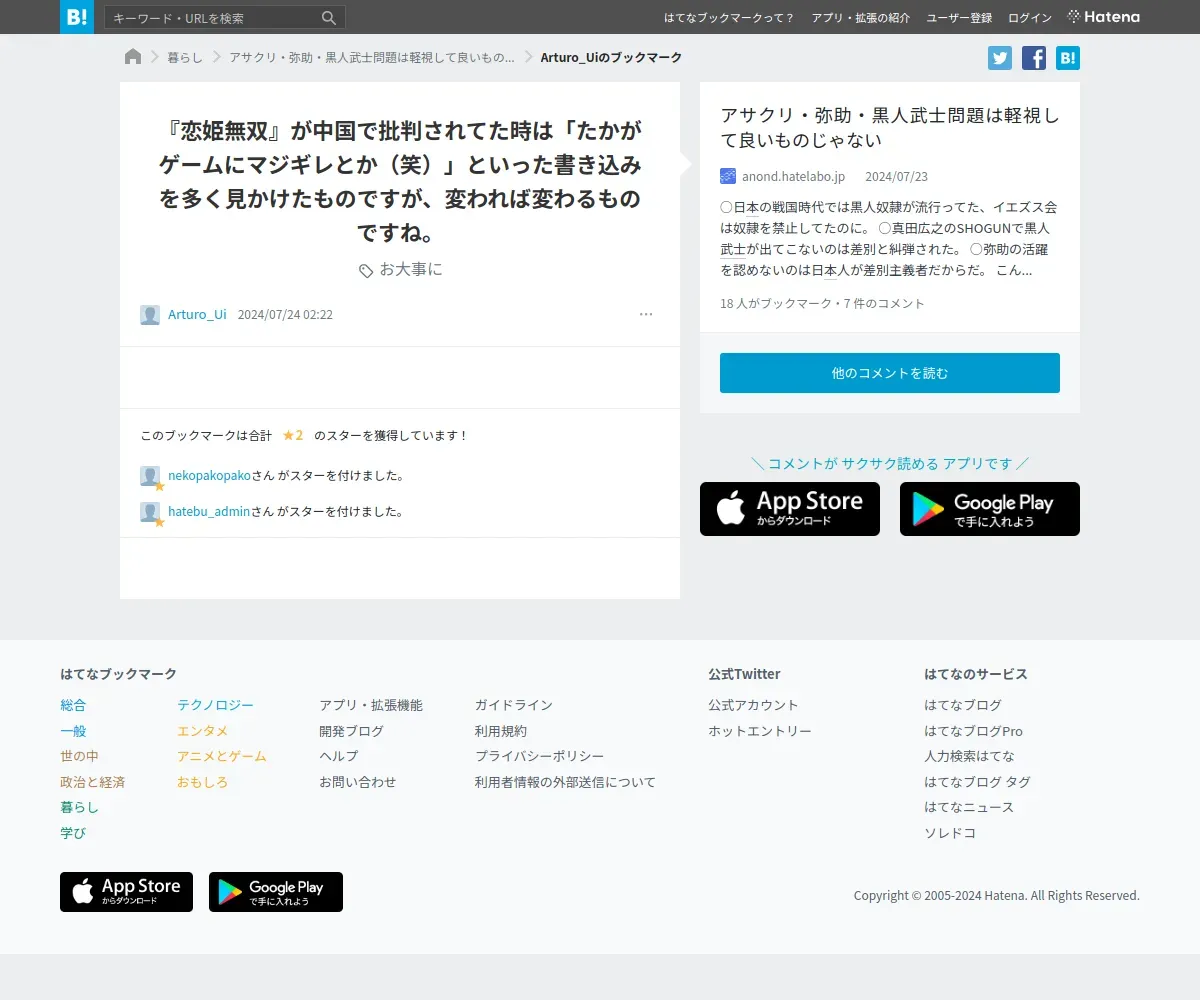1200x1000 pixels.
Task: Open エンタメ category in footer
Action: (x=202, y=731)
